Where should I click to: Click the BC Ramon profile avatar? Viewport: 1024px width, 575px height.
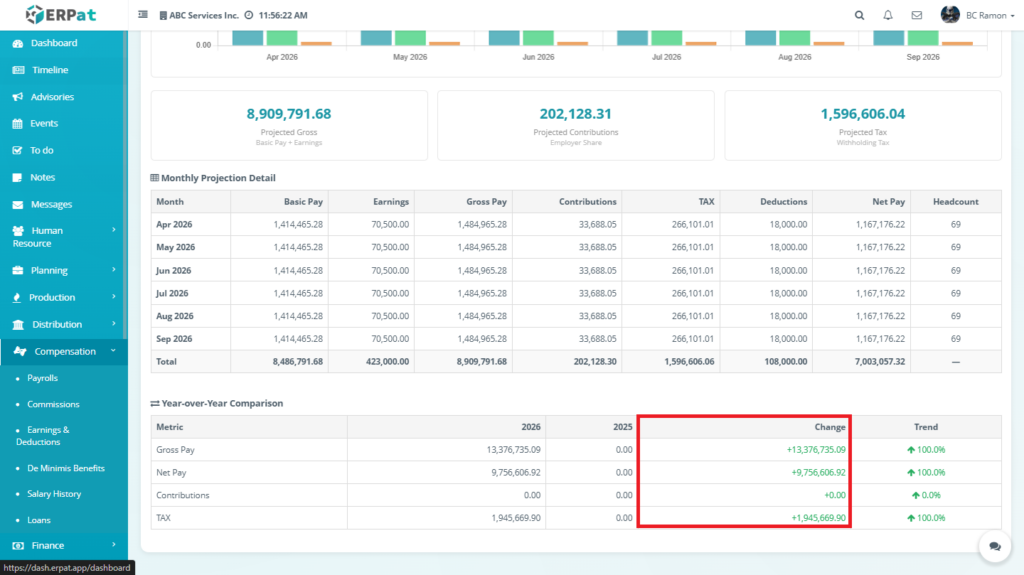(950, 15)
